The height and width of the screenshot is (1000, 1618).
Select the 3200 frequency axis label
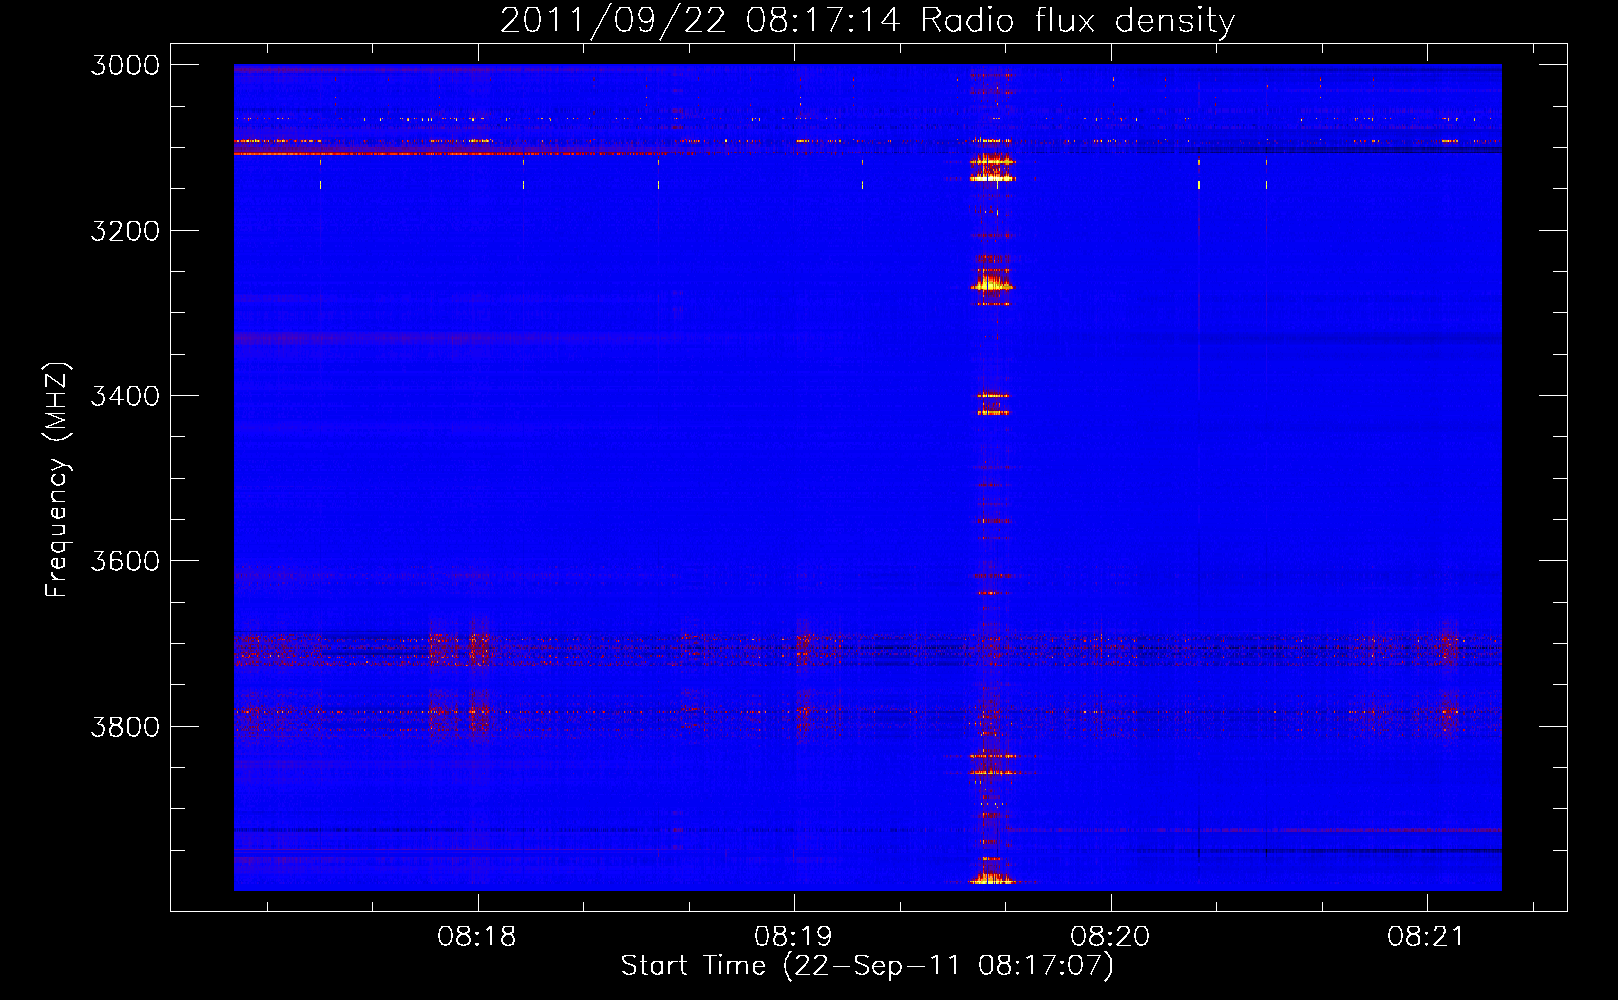[125, 231]
